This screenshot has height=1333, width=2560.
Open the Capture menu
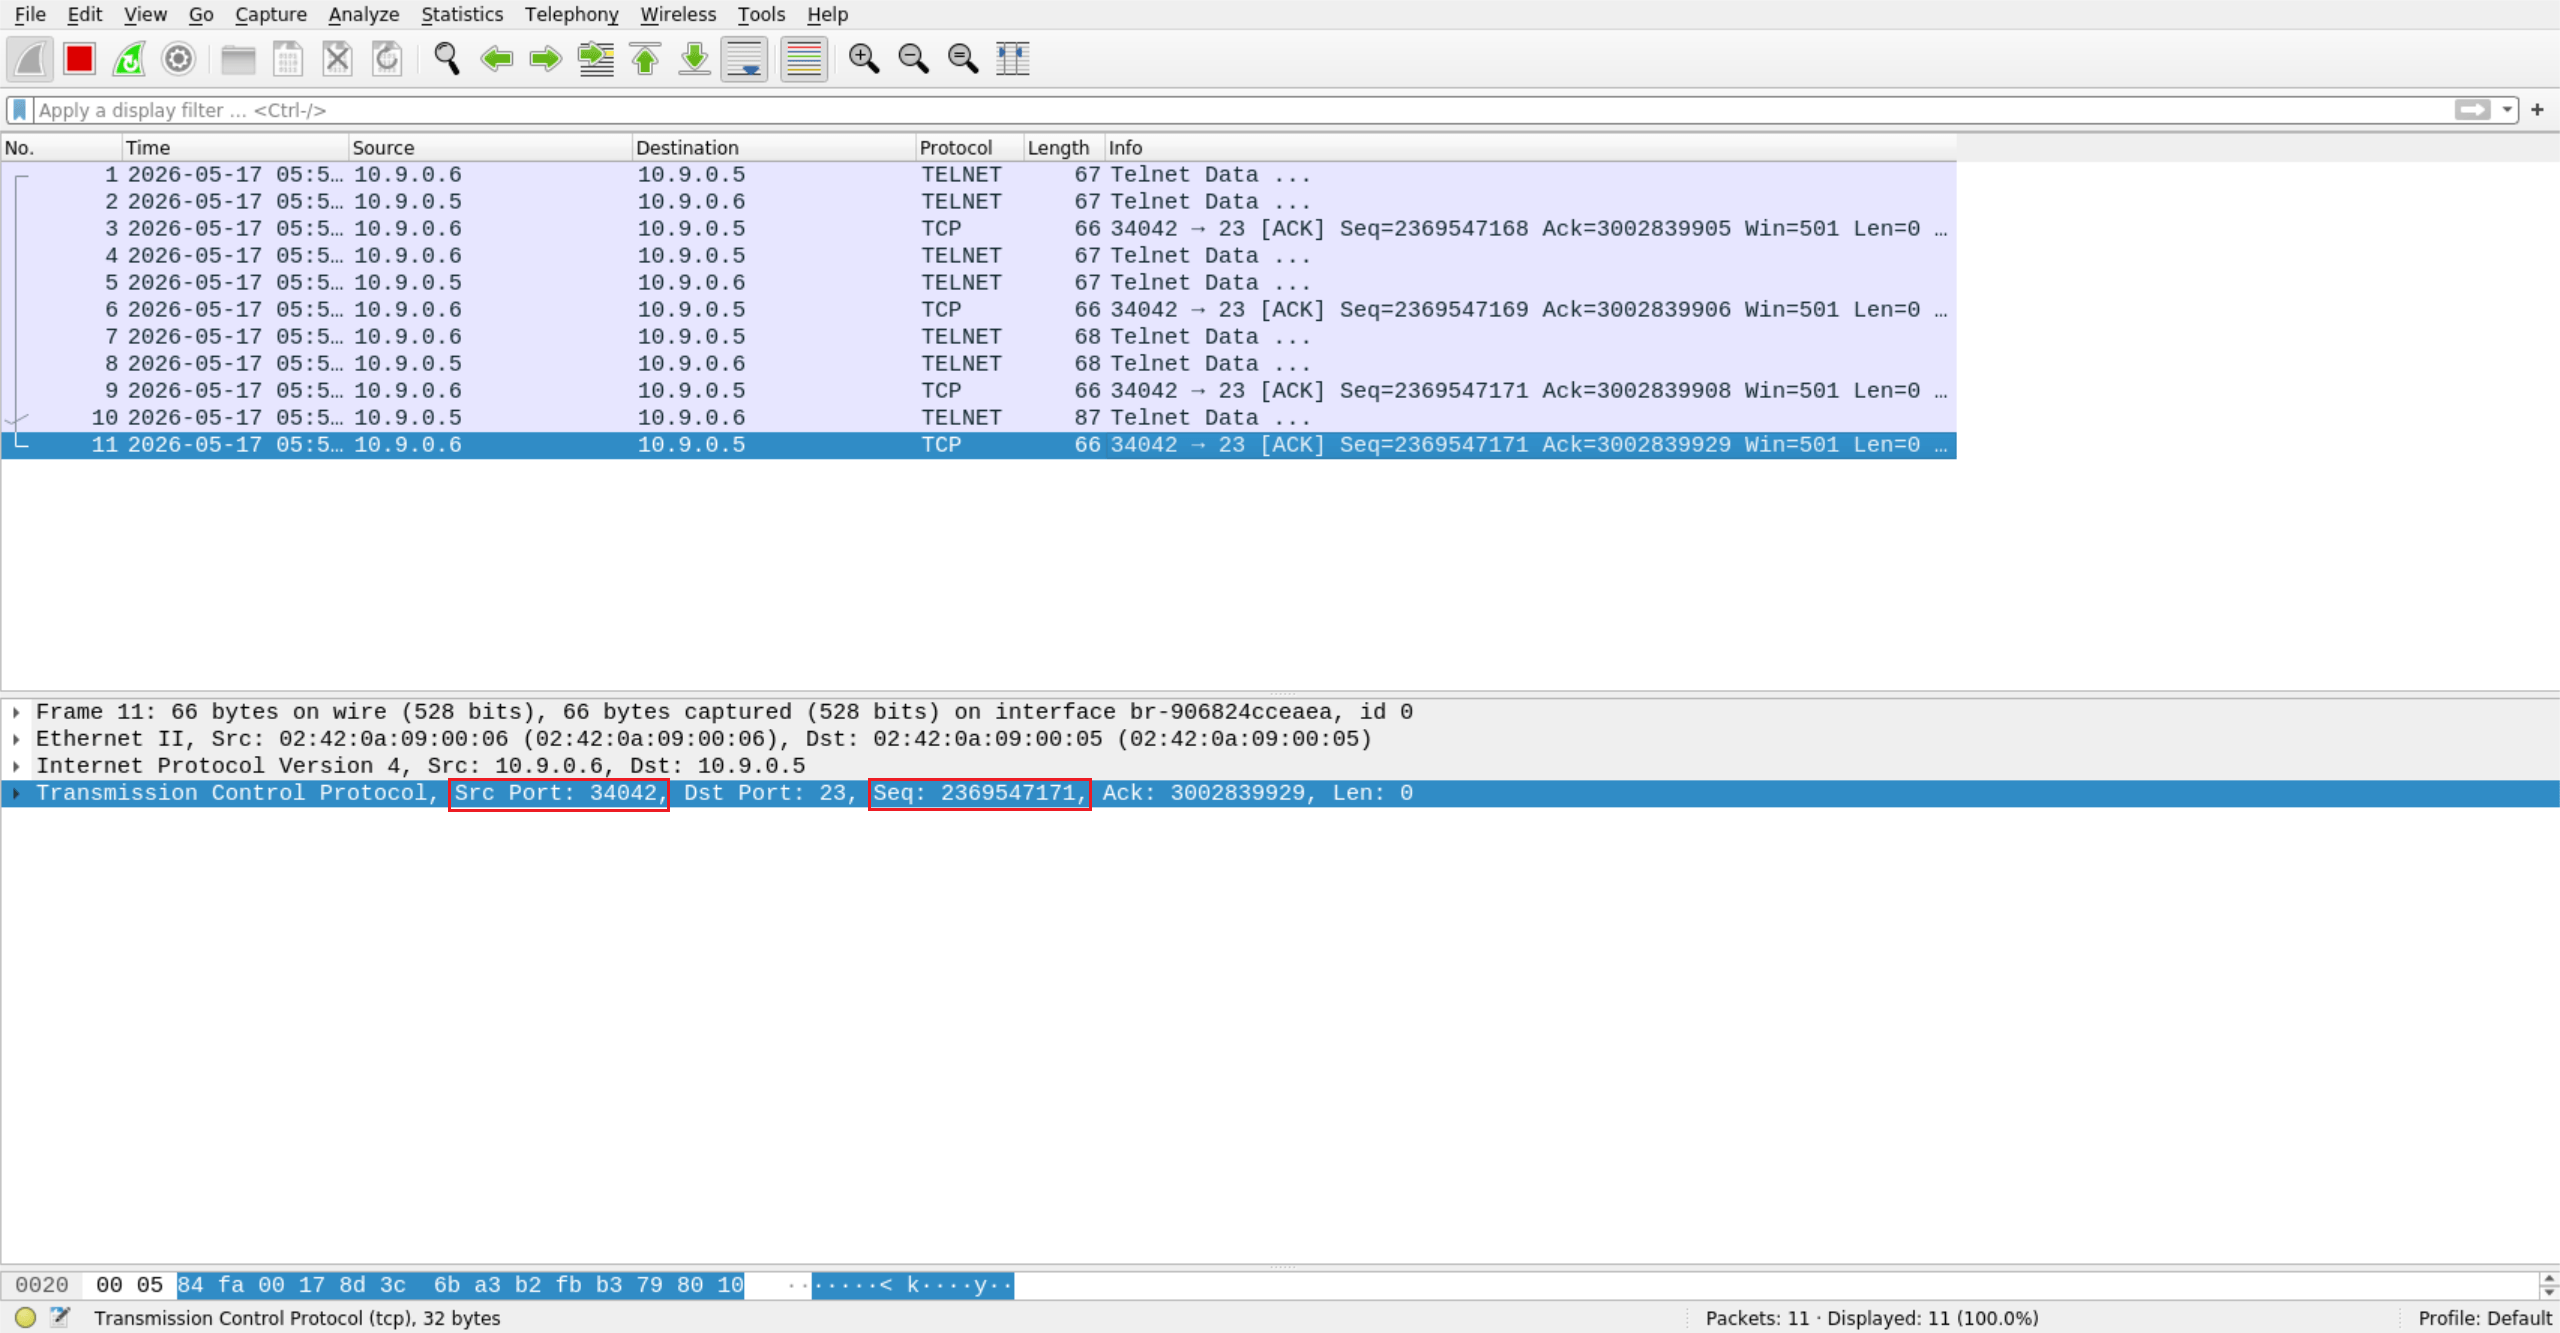coord(271,14)
